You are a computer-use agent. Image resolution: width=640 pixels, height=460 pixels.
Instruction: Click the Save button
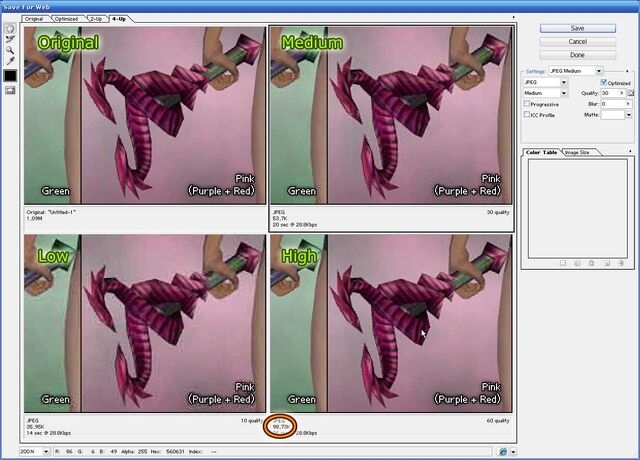click(578, 28)
